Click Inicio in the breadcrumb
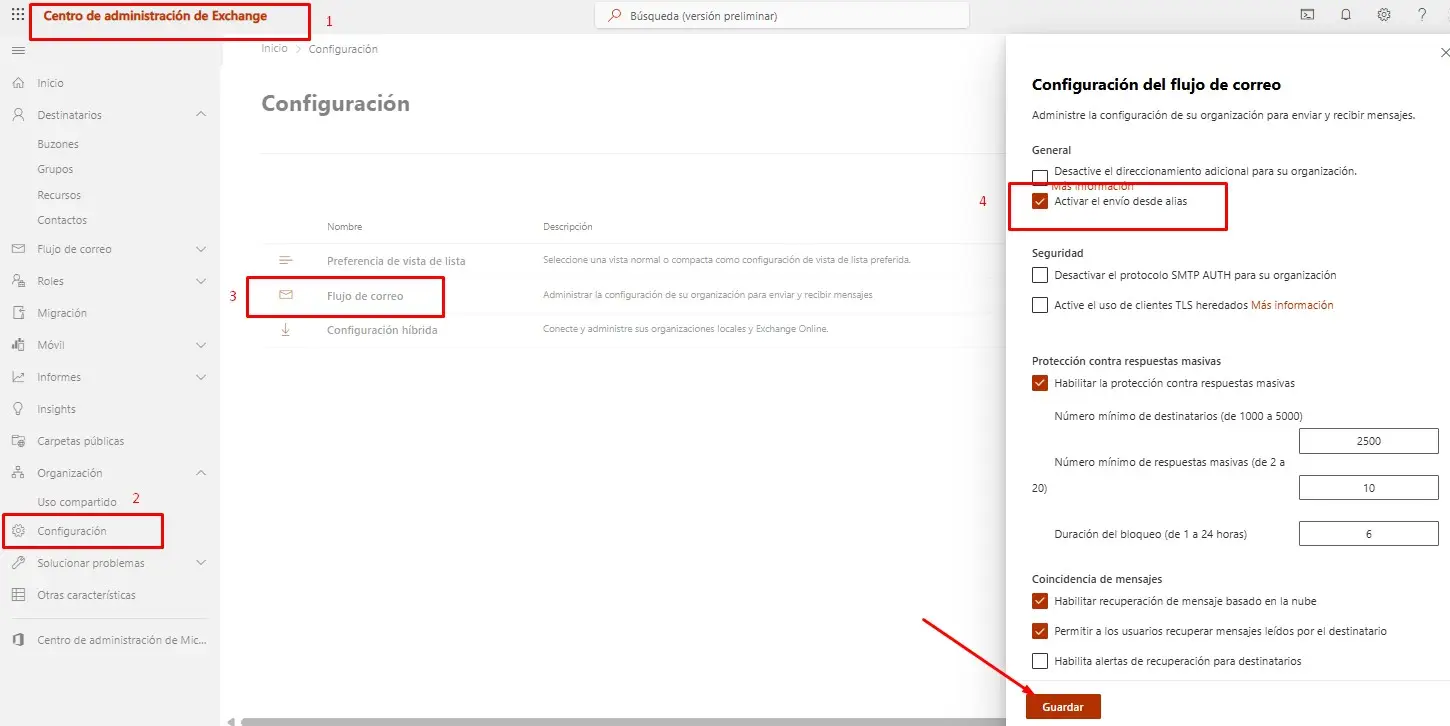 pyautogui.click(x=274, y=49)
